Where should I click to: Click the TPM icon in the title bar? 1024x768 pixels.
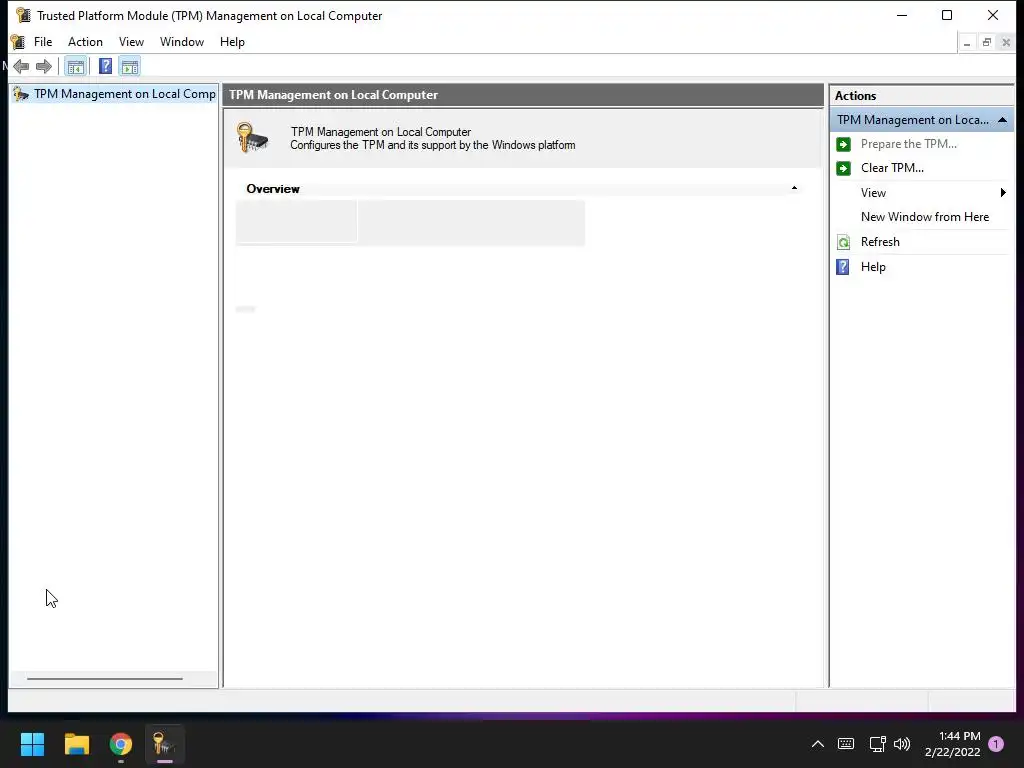click(x=23, y=15)
